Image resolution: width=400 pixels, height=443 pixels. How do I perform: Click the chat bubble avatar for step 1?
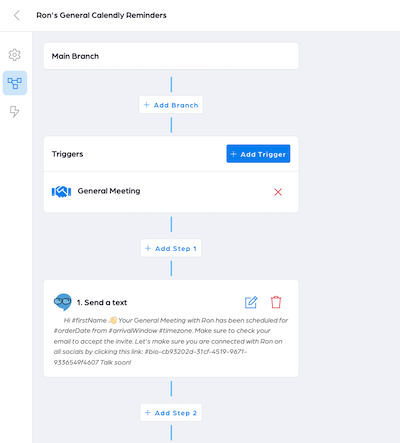63,302
